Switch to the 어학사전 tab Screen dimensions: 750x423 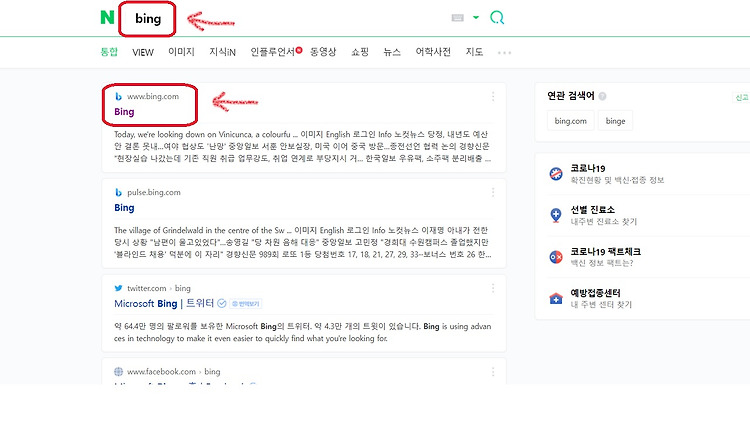point(433,52)
